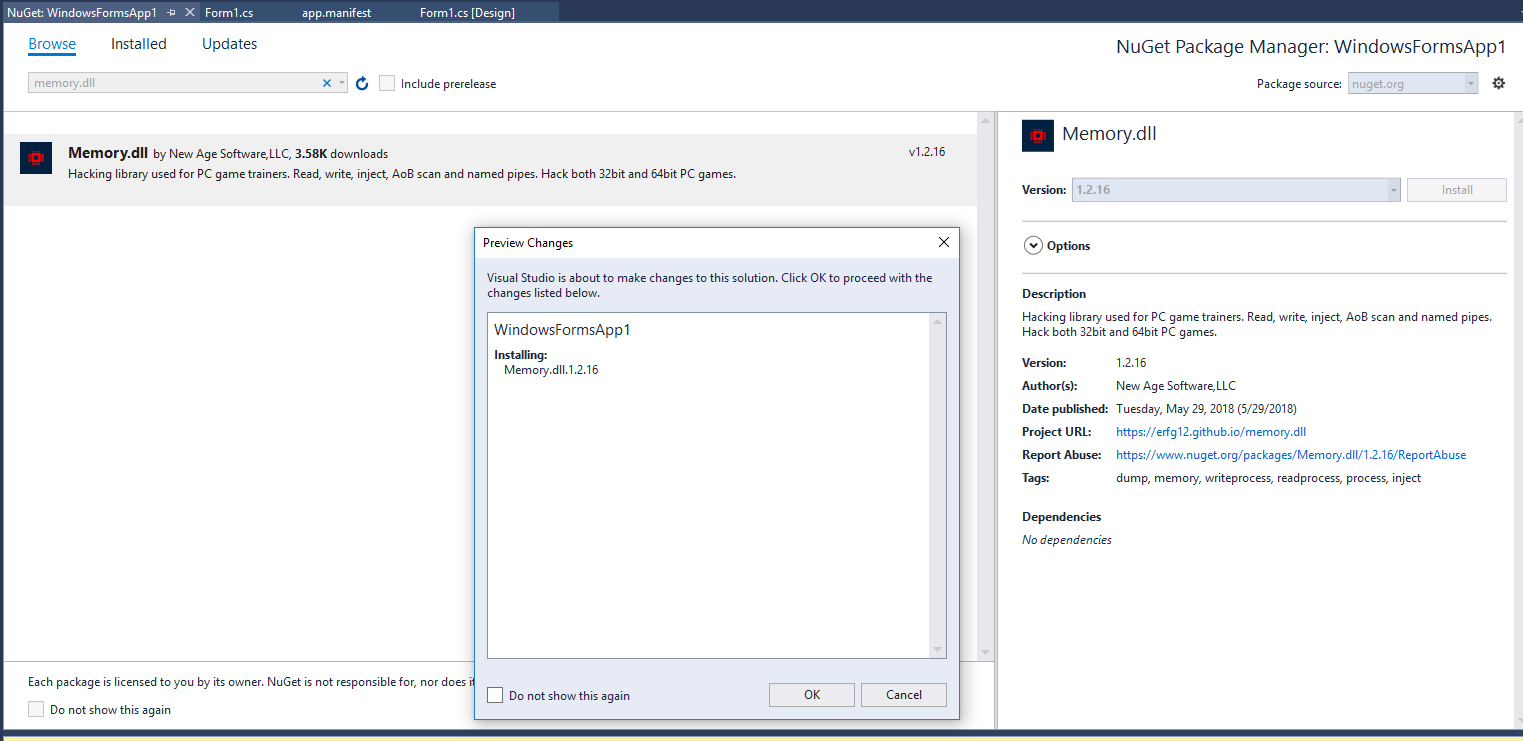Pin the NuGet: WindowsFormsApp1 tab
Viewport: 1523px width, 741px height.
[x=172, y=12]
